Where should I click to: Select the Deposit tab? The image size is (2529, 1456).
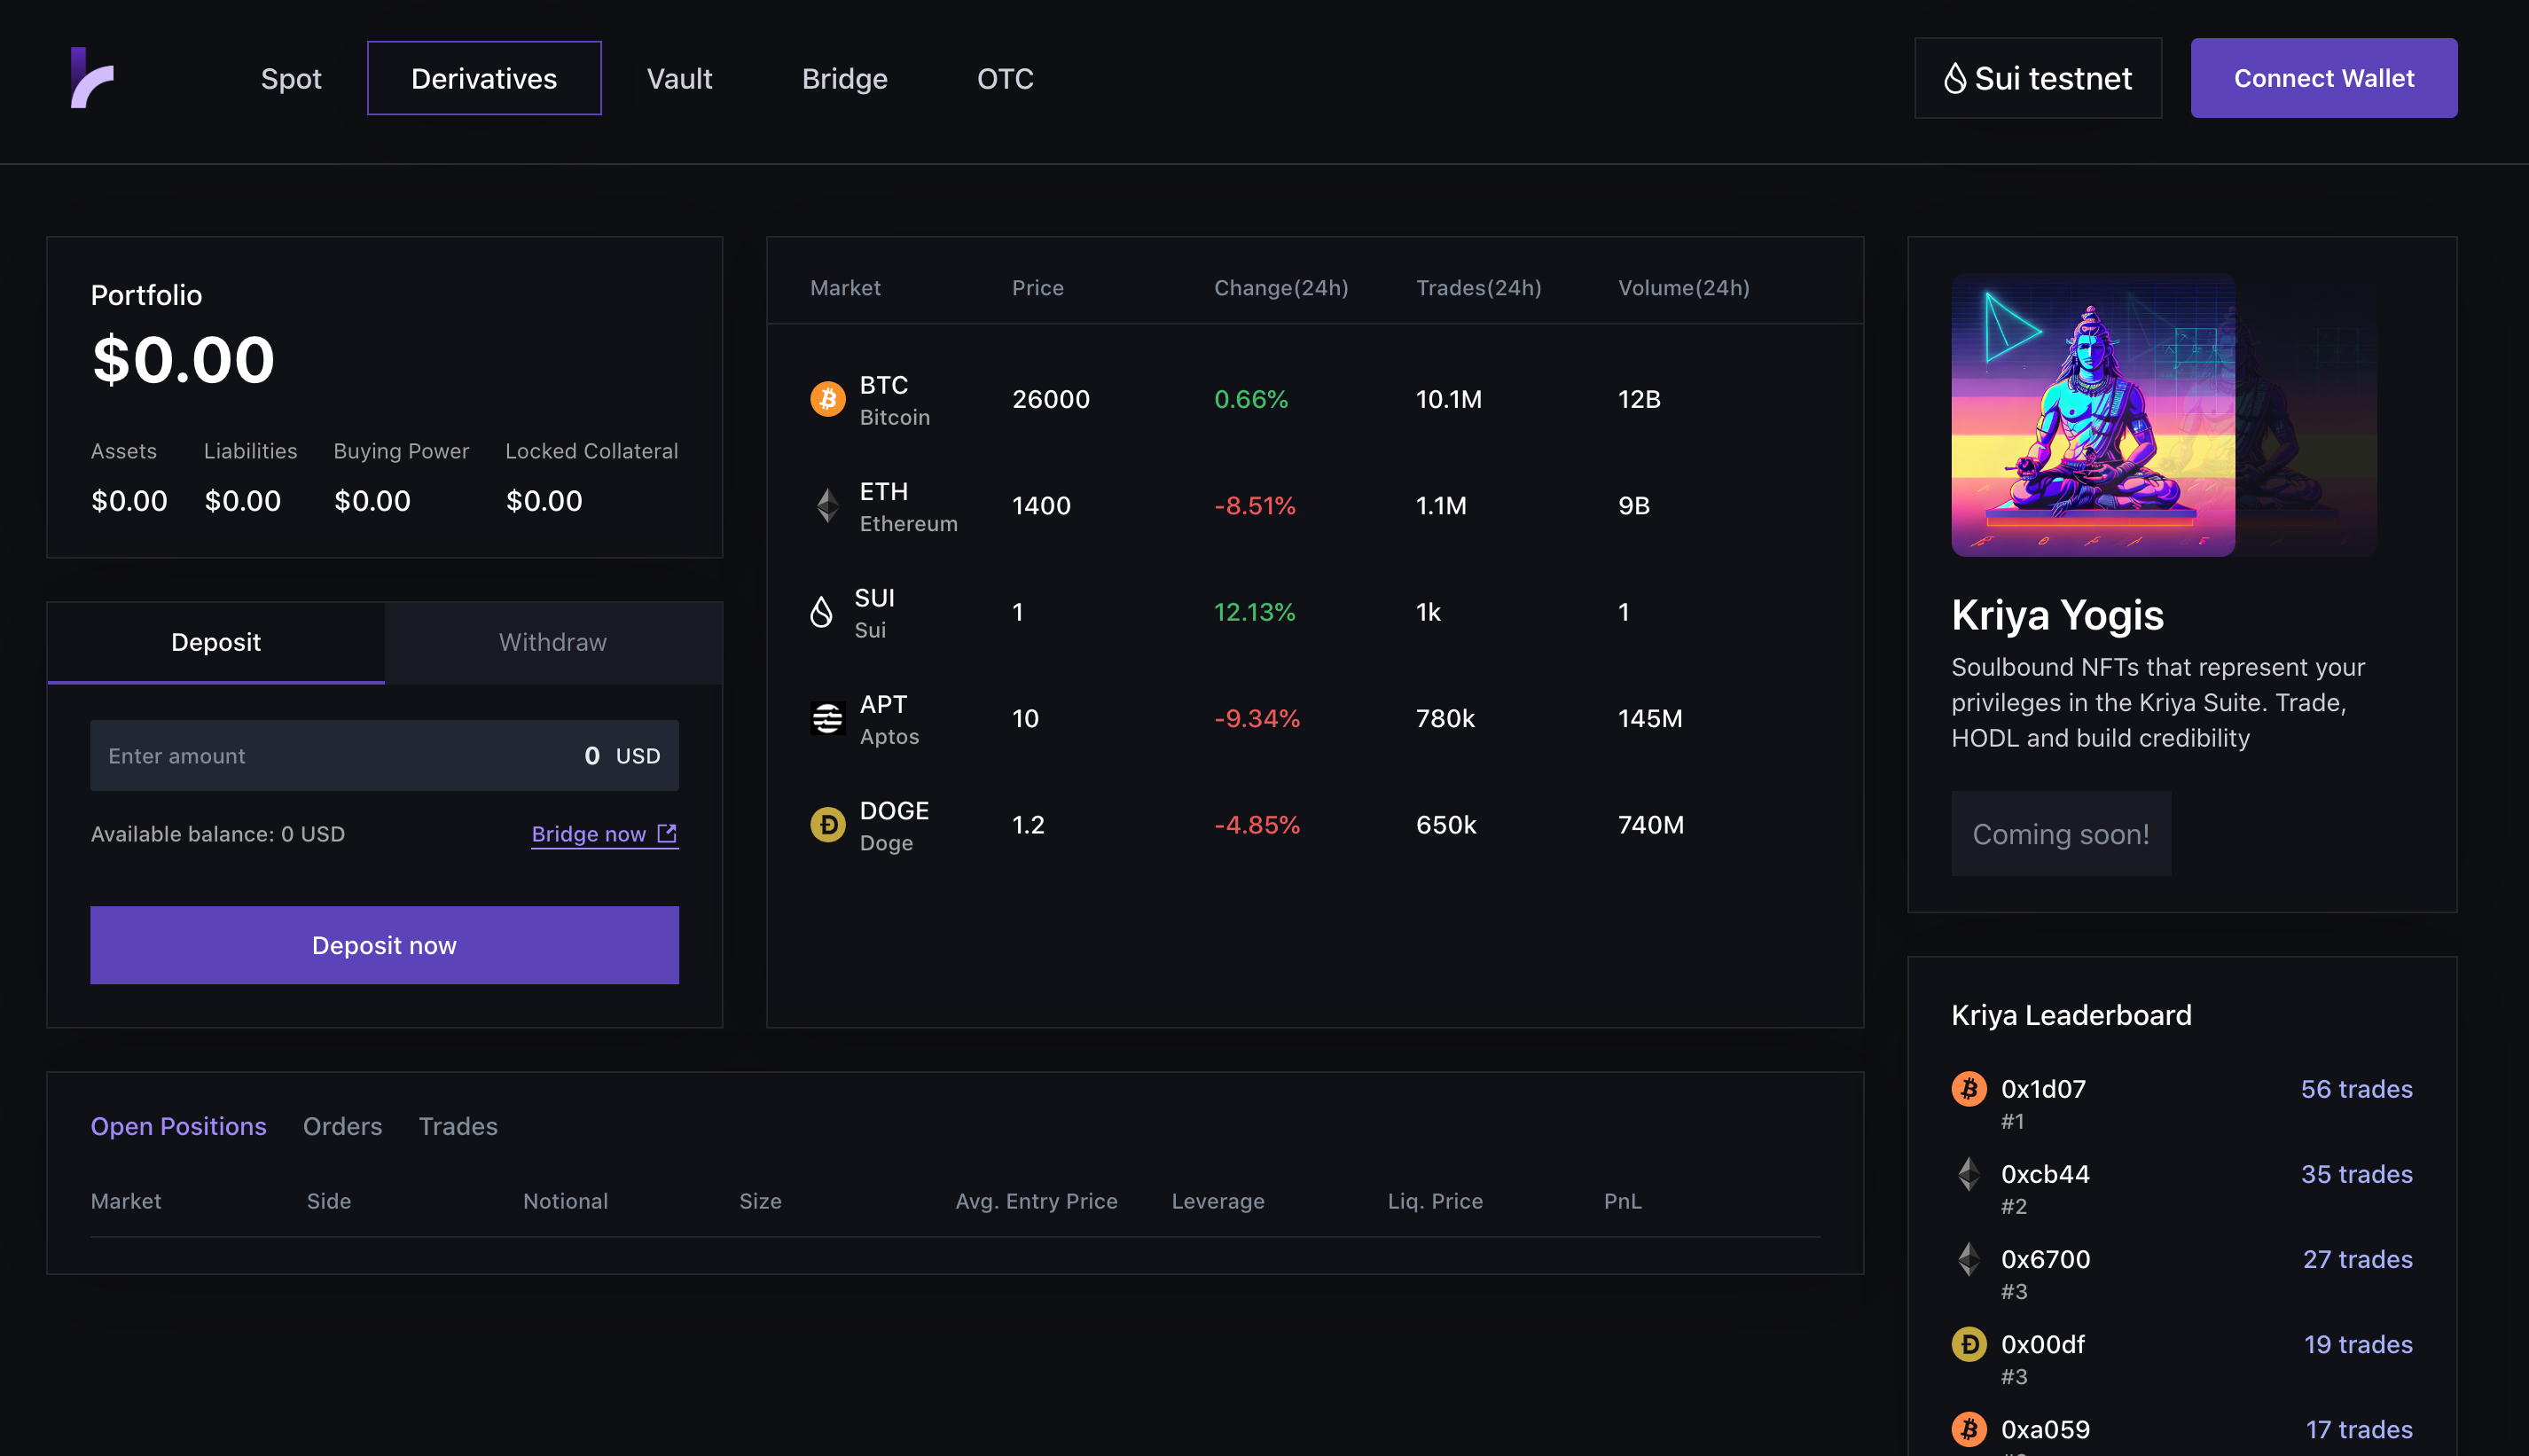point(216,642)
